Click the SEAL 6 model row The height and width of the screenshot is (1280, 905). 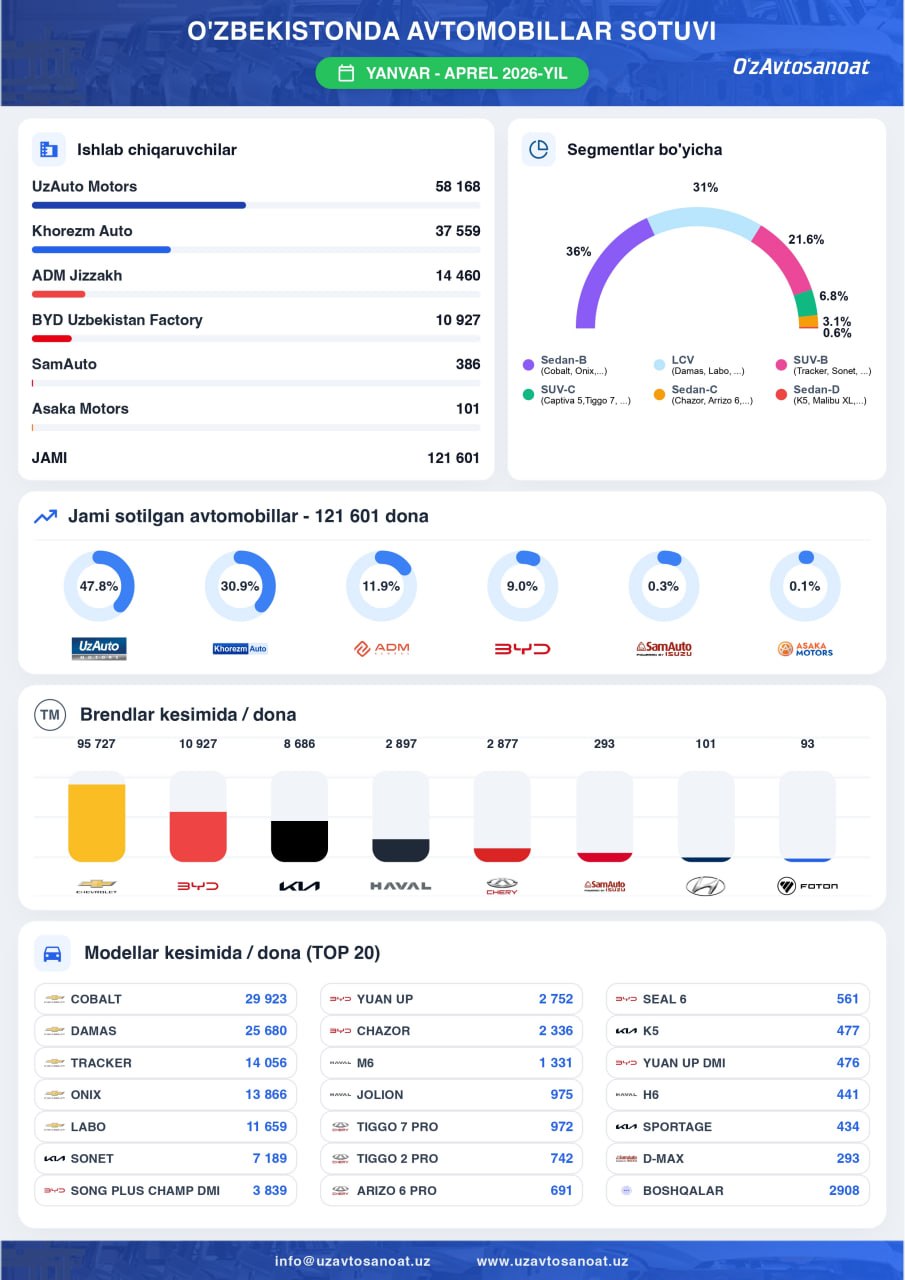click(738, 999)
